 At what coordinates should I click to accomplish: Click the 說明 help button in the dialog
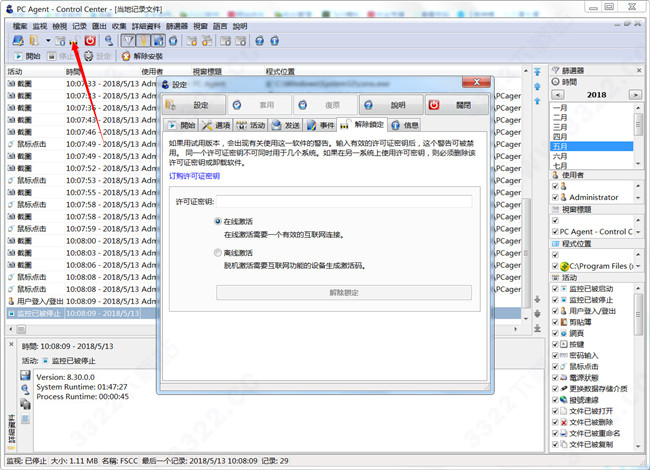pos(391,105)
